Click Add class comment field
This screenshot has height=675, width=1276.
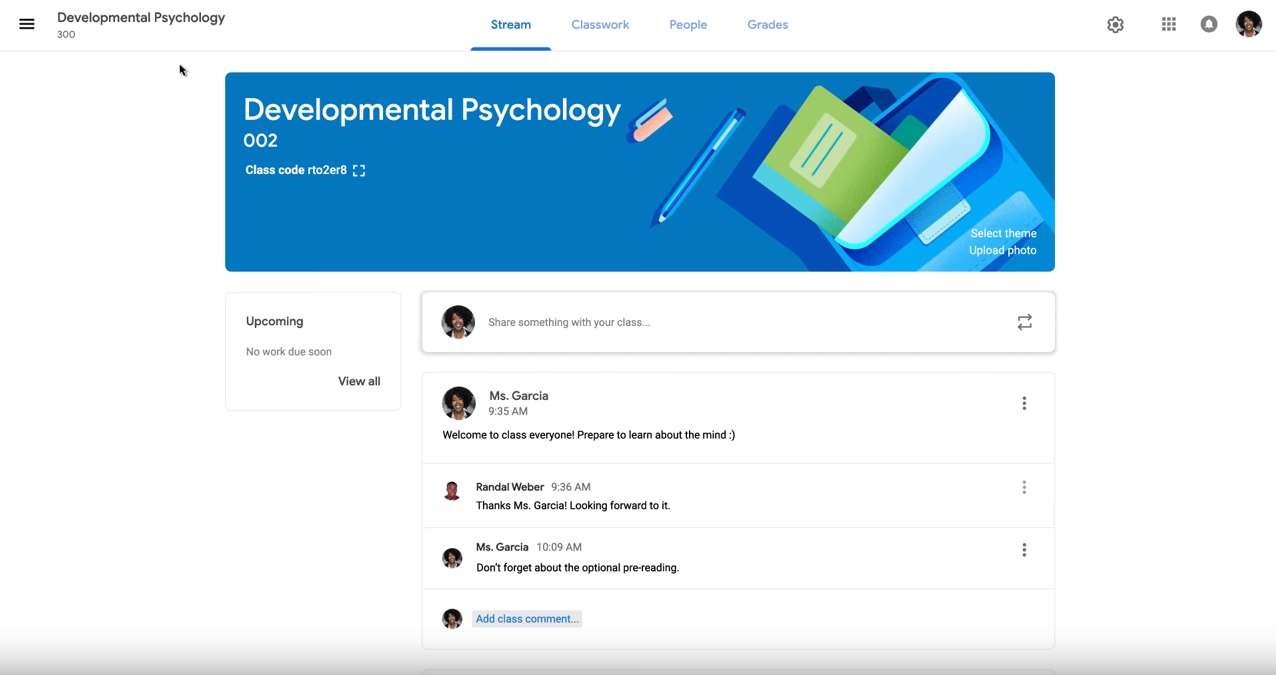point(527,618)
